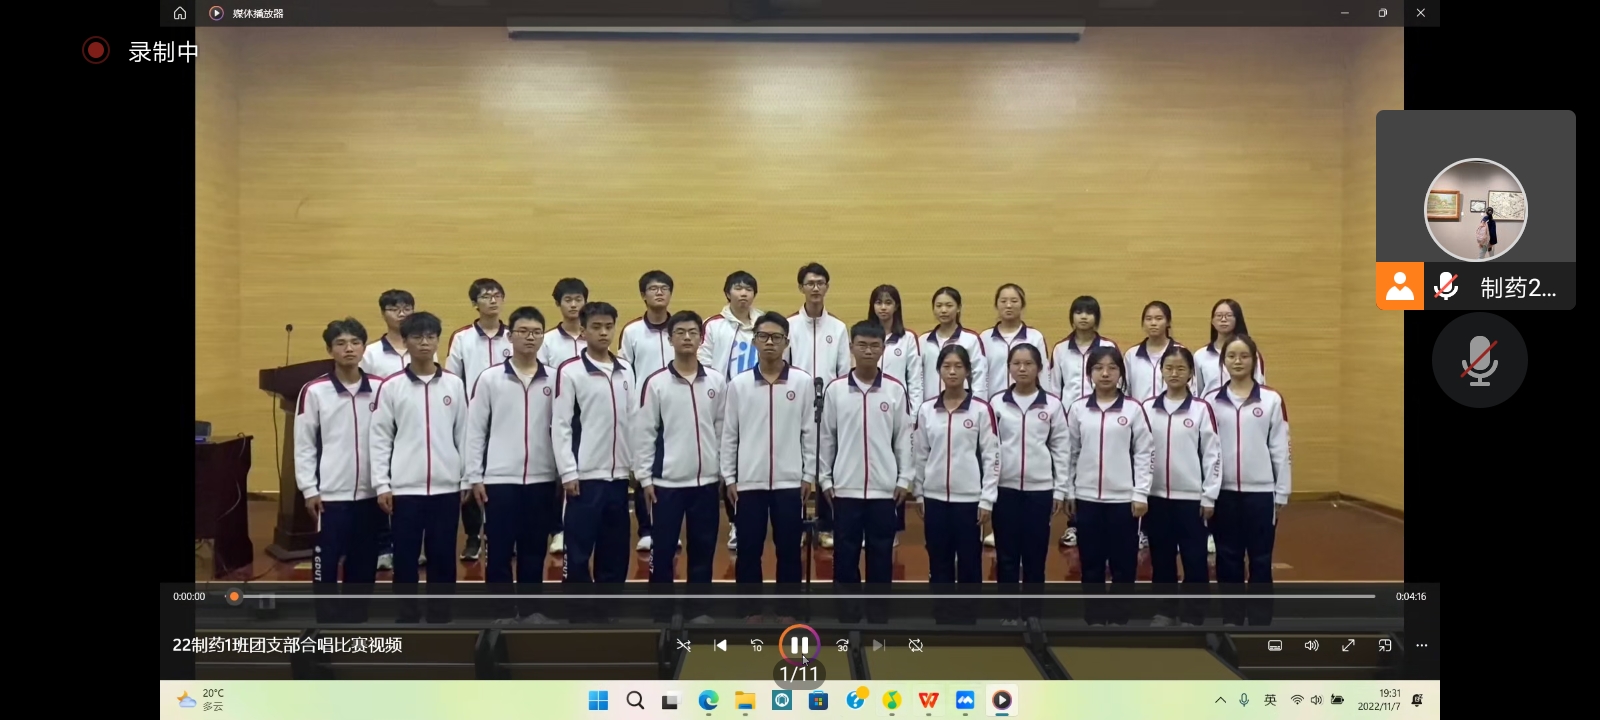Viewport: 1600px width, 720px height.
Task: Open the Windows Start menu
Action: pos(598,700)
